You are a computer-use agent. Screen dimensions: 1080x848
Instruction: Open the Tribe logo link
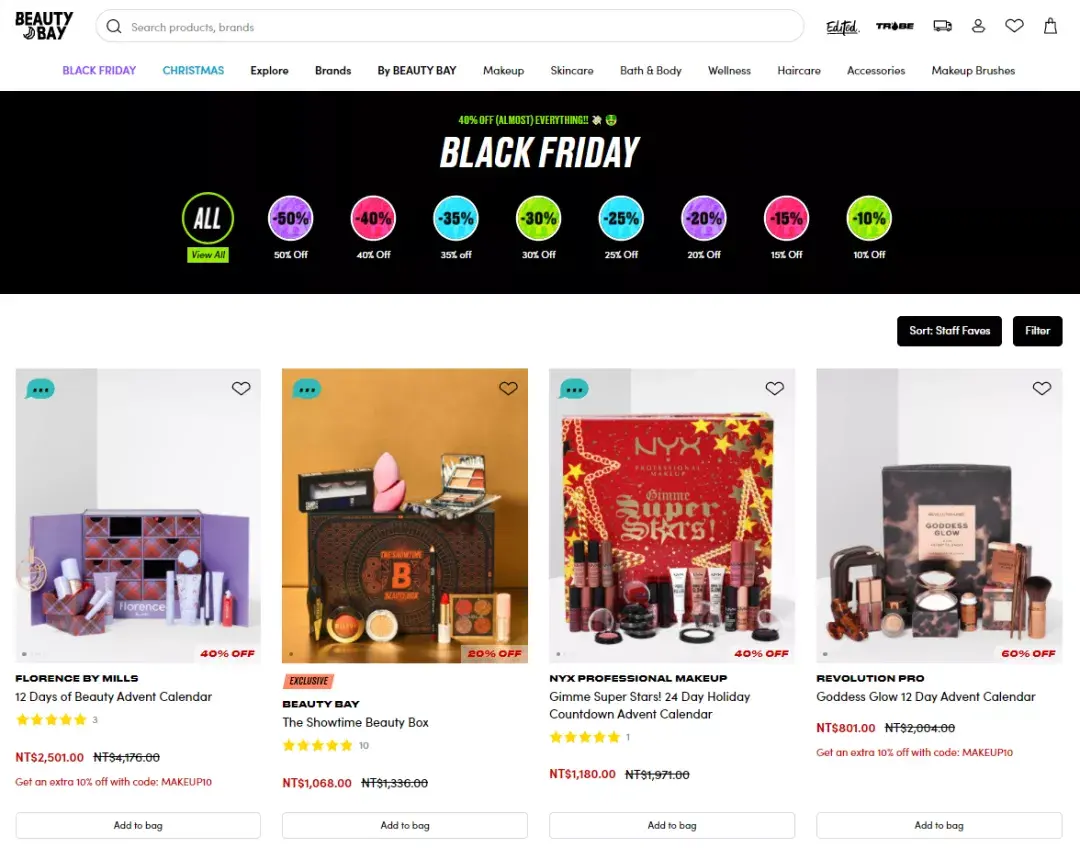[x=895, y=26]
